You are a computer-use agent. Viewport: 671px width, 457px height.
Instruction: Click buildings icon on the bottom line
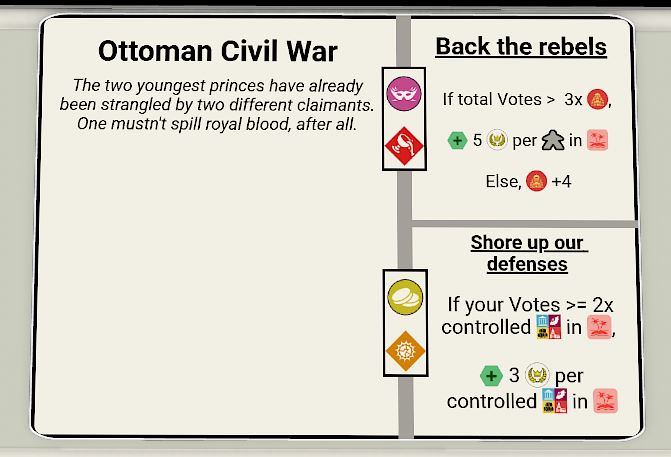tap(555, 400)
